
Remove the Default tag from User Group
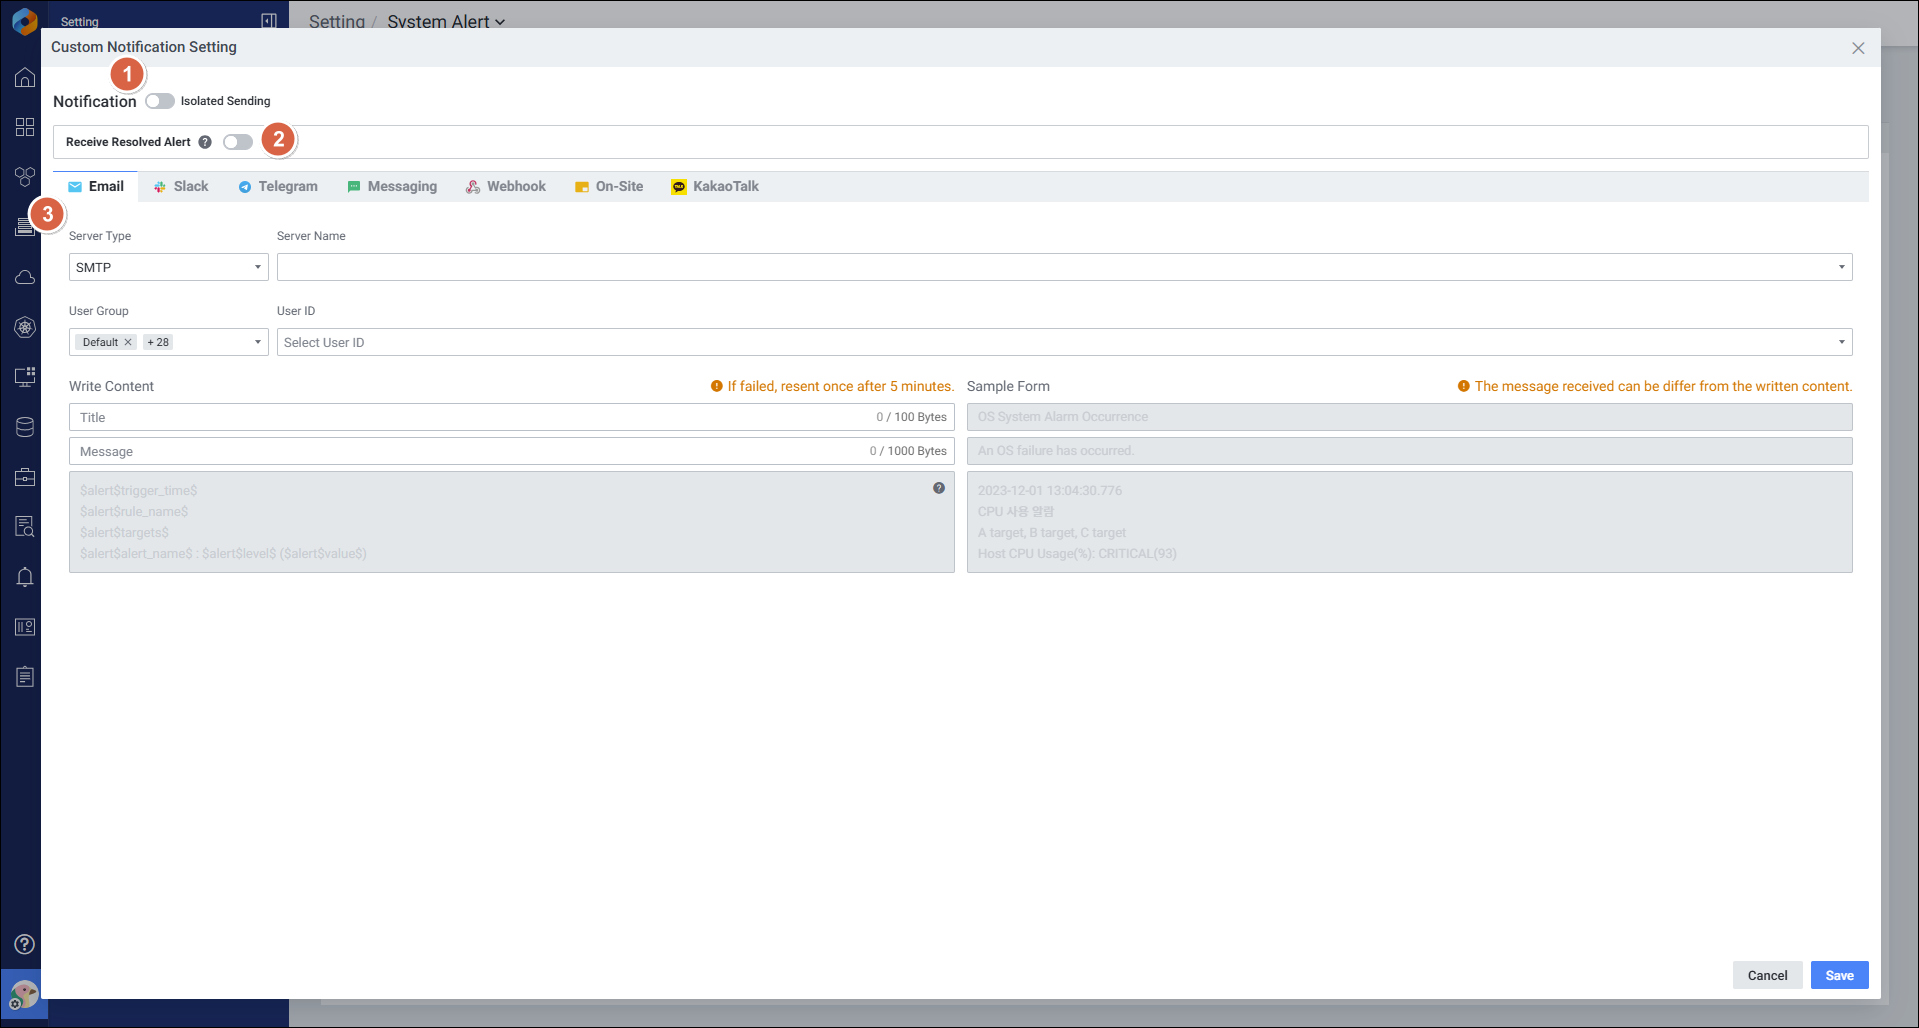click(128, 342)
